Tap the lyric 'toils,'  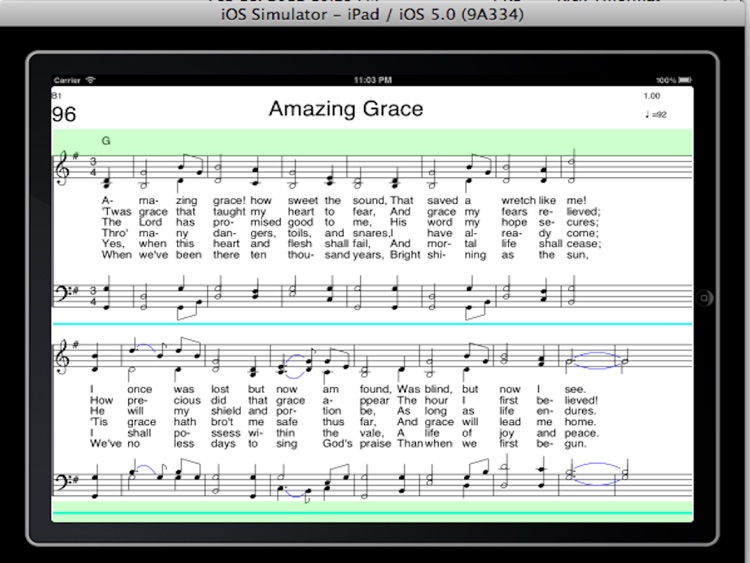click(299, 233)
